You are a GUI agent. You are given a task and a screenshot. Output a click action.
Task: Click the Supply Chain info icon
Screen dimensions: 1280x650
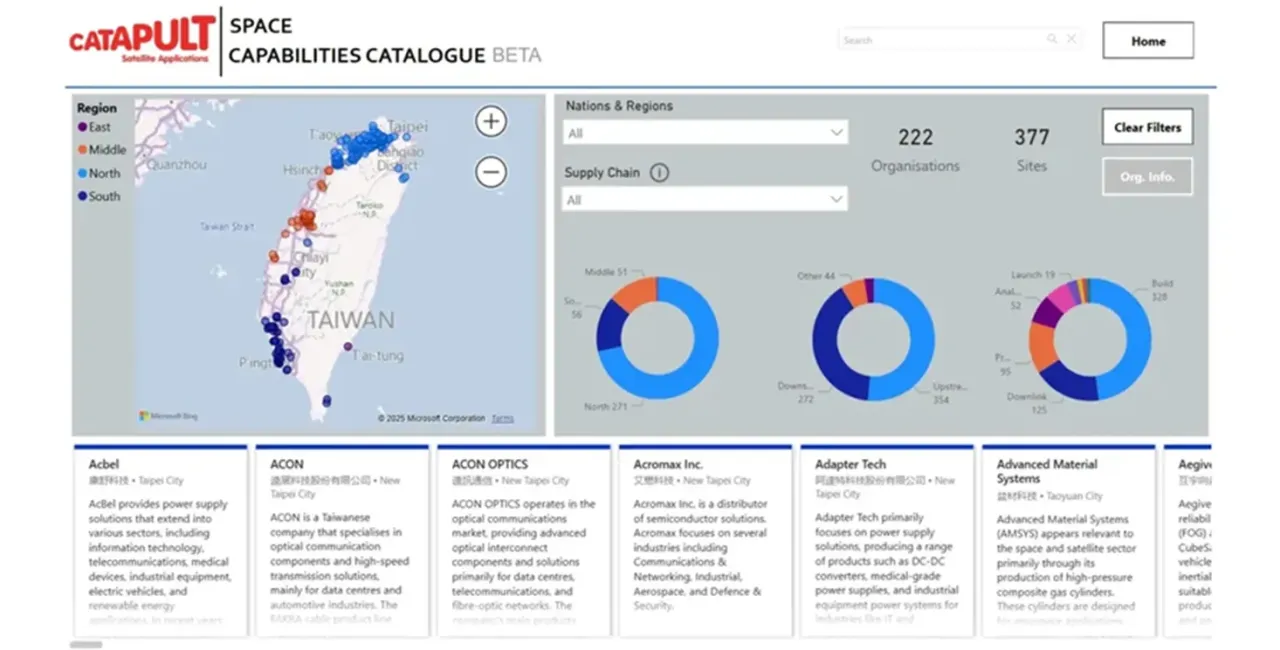[659, 173]
